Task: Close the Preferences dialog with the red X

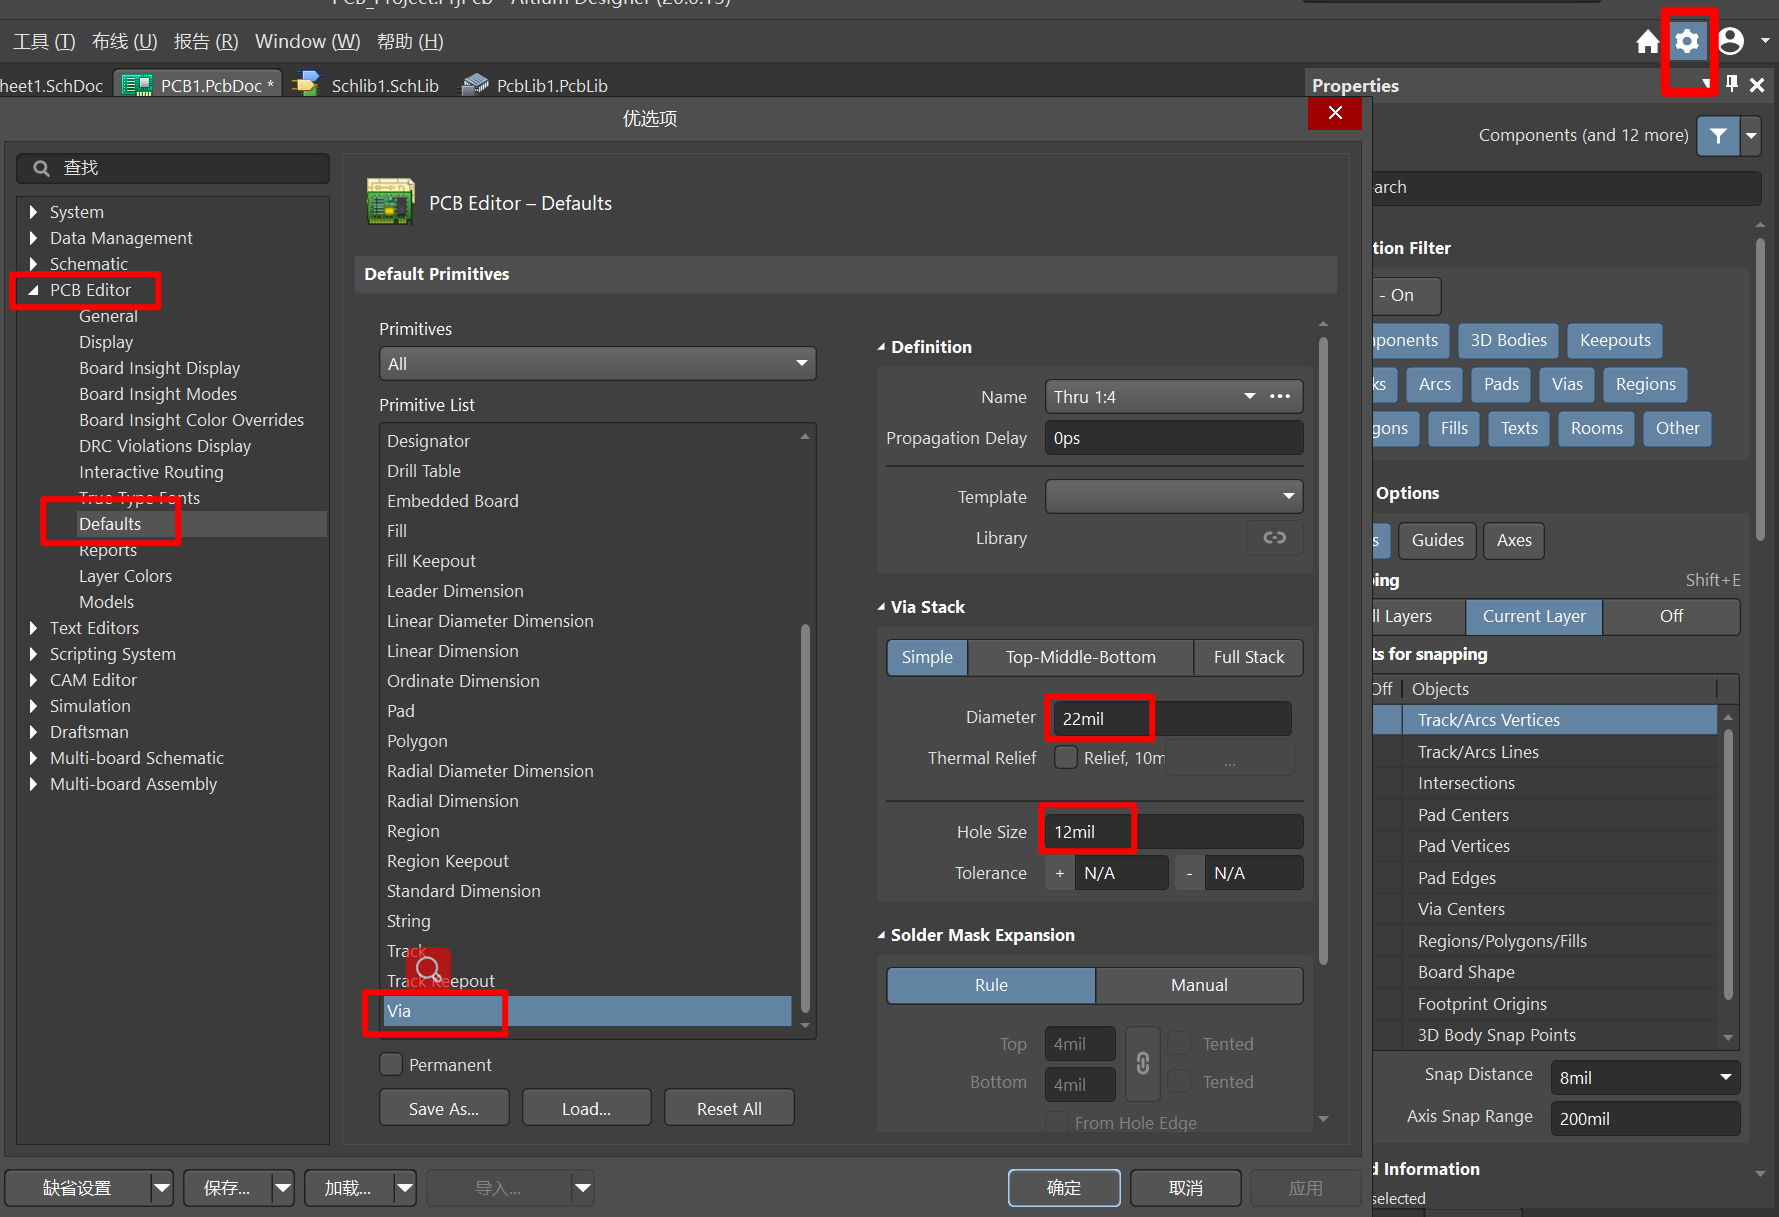Action: click(x=1335, y=113)
